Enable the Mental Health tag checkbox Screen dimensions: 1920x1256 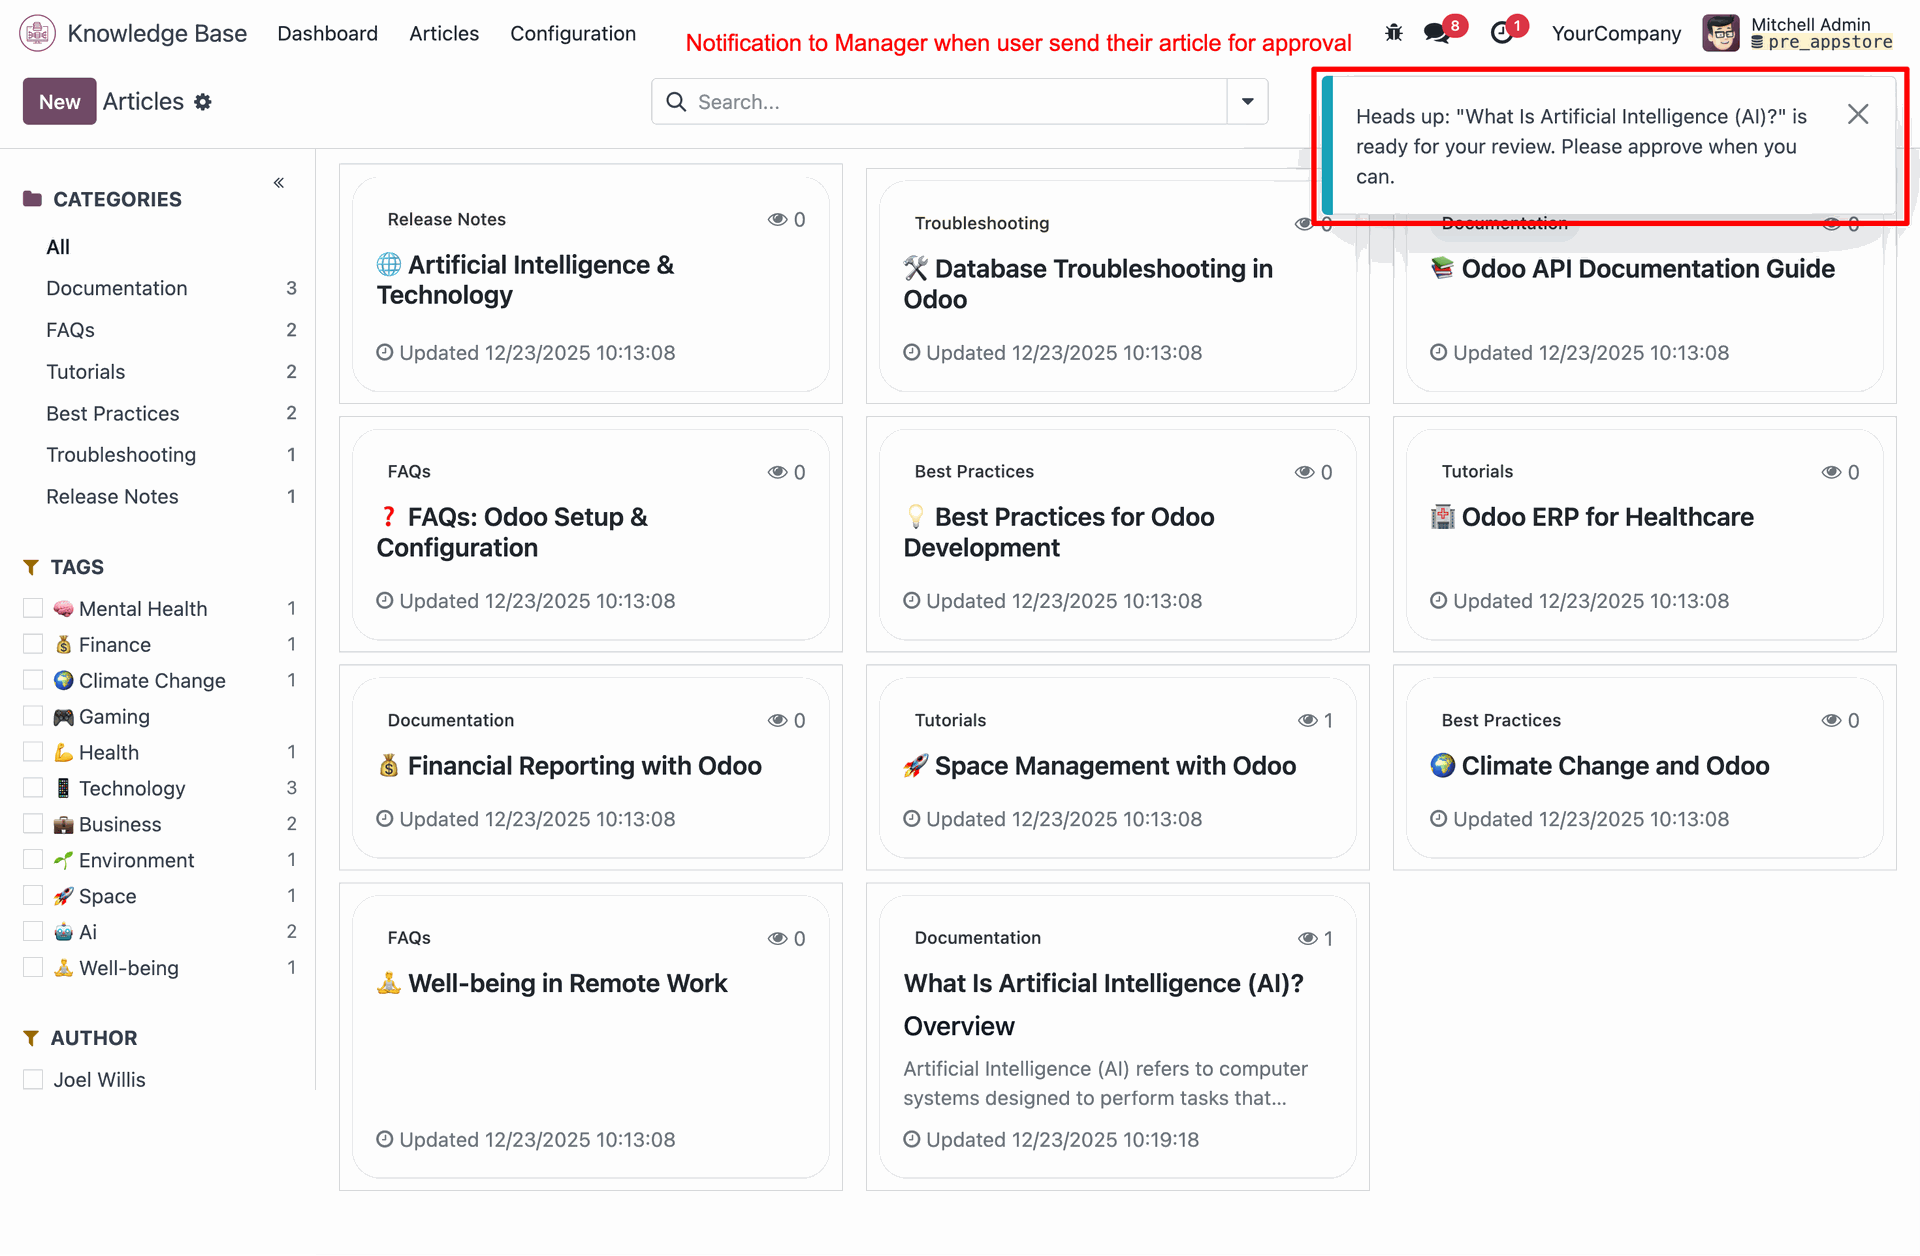pos(33,608)
